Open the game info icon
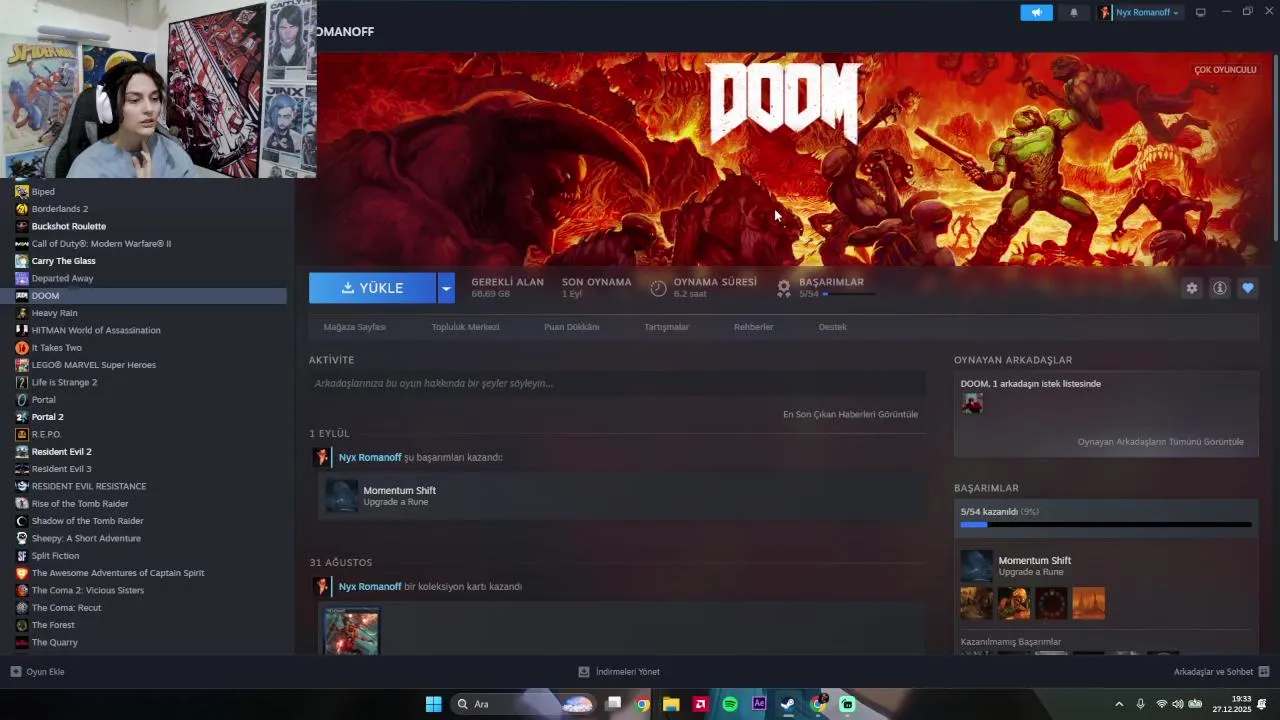 click(x=1220, y=288)
